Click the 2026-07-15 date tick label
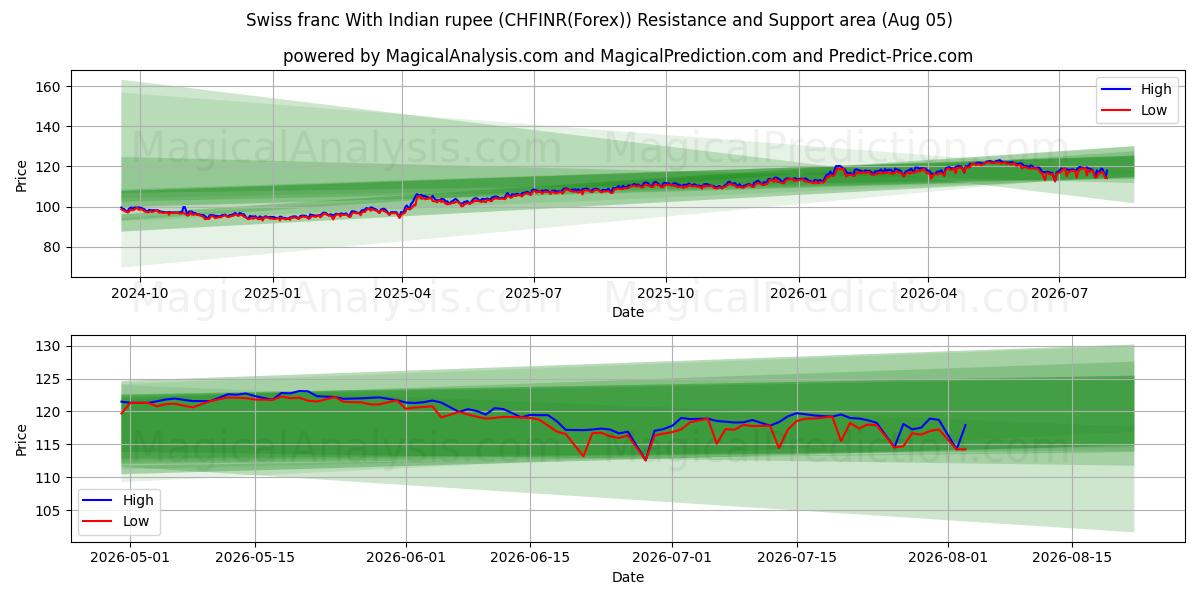 (797, 556)
